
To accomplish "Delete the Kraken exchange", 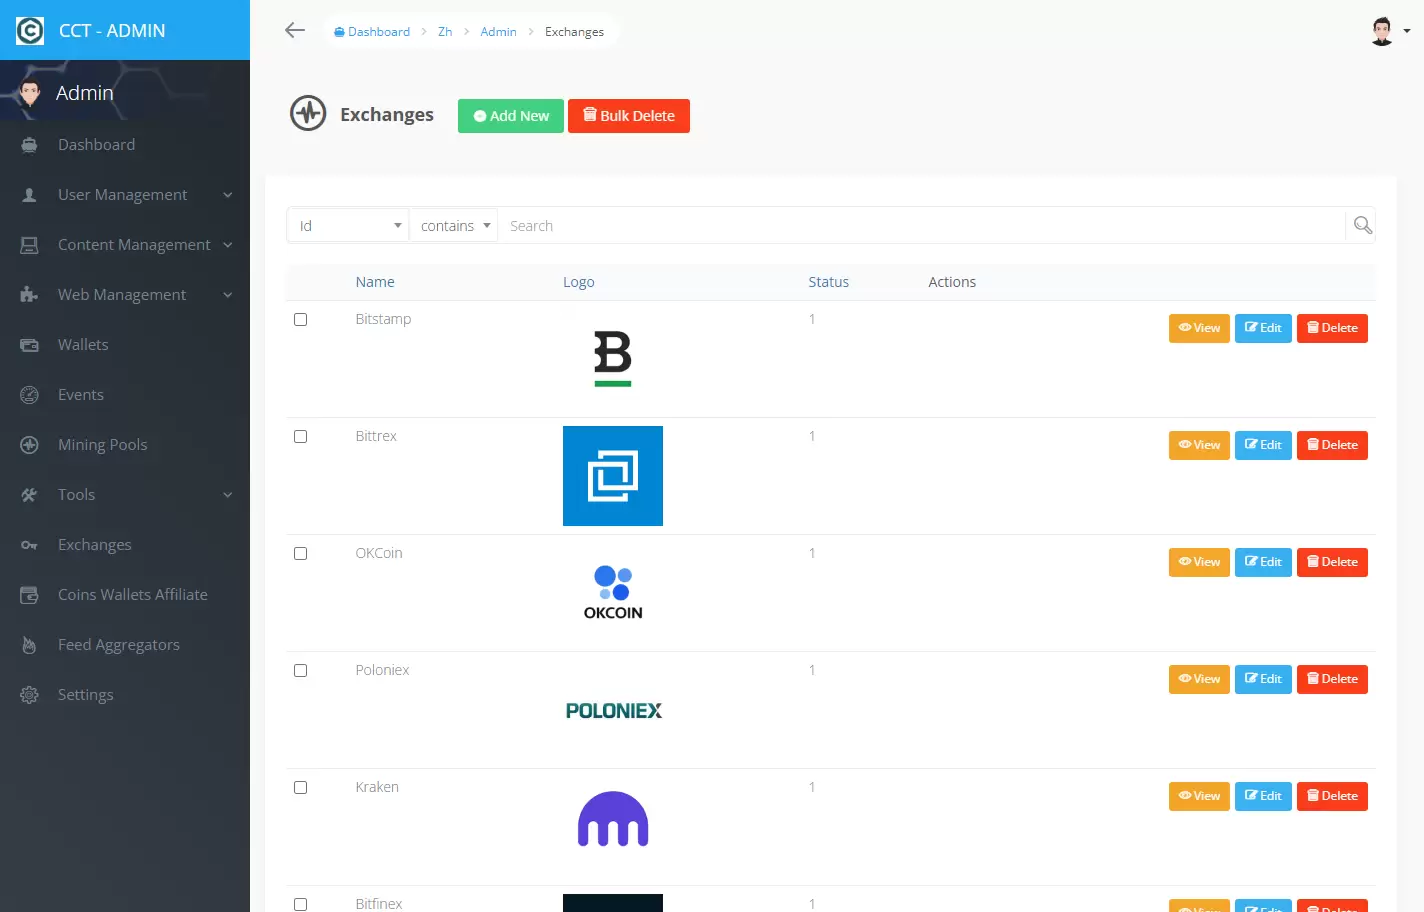I will pos(1332,796).
